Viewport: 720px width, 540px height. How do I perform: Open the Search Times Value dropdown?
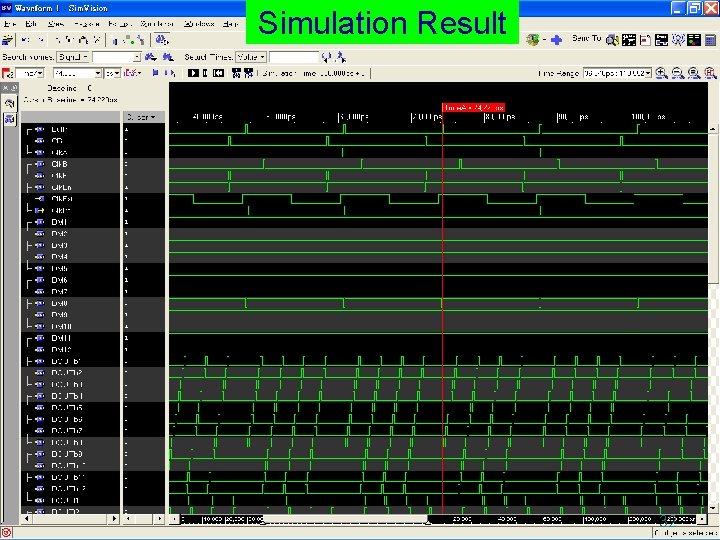(251, 57)
